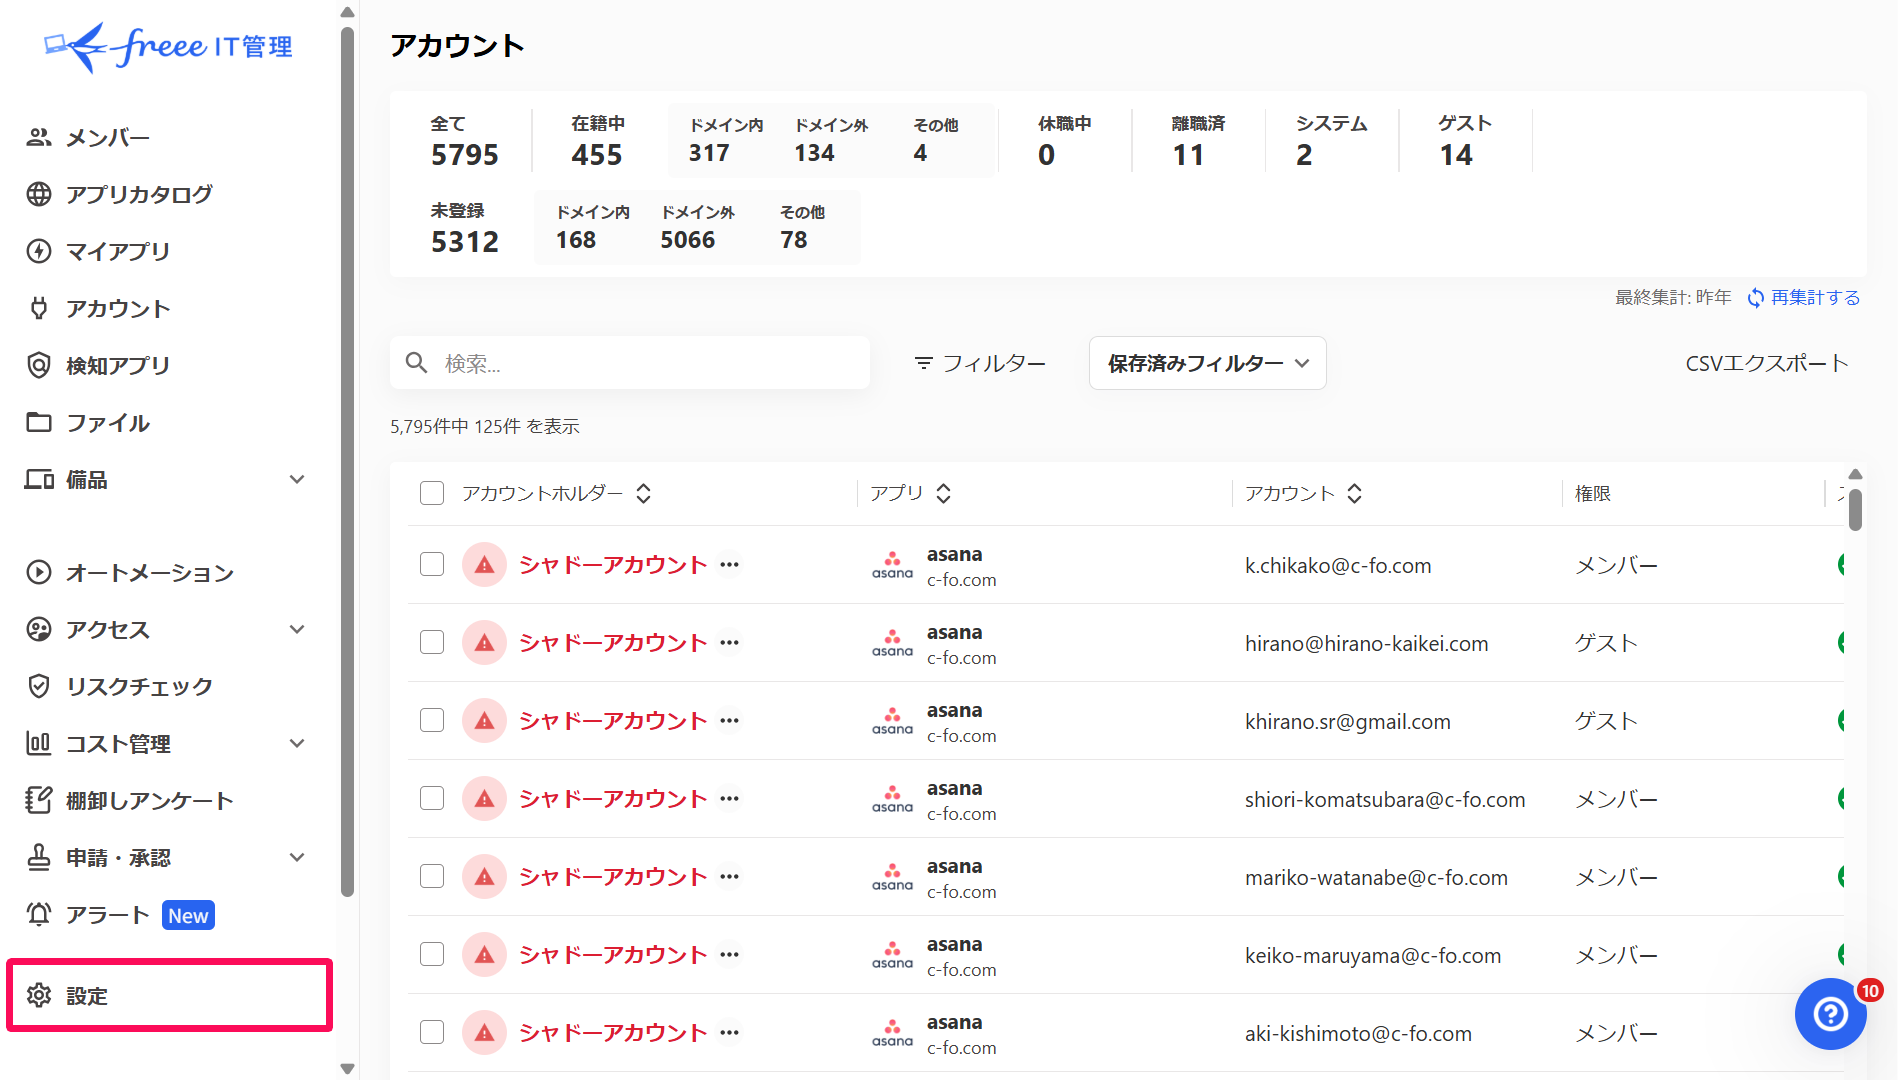
Task: Click the ファイル folder icon
Action: [x=39, y=422]
